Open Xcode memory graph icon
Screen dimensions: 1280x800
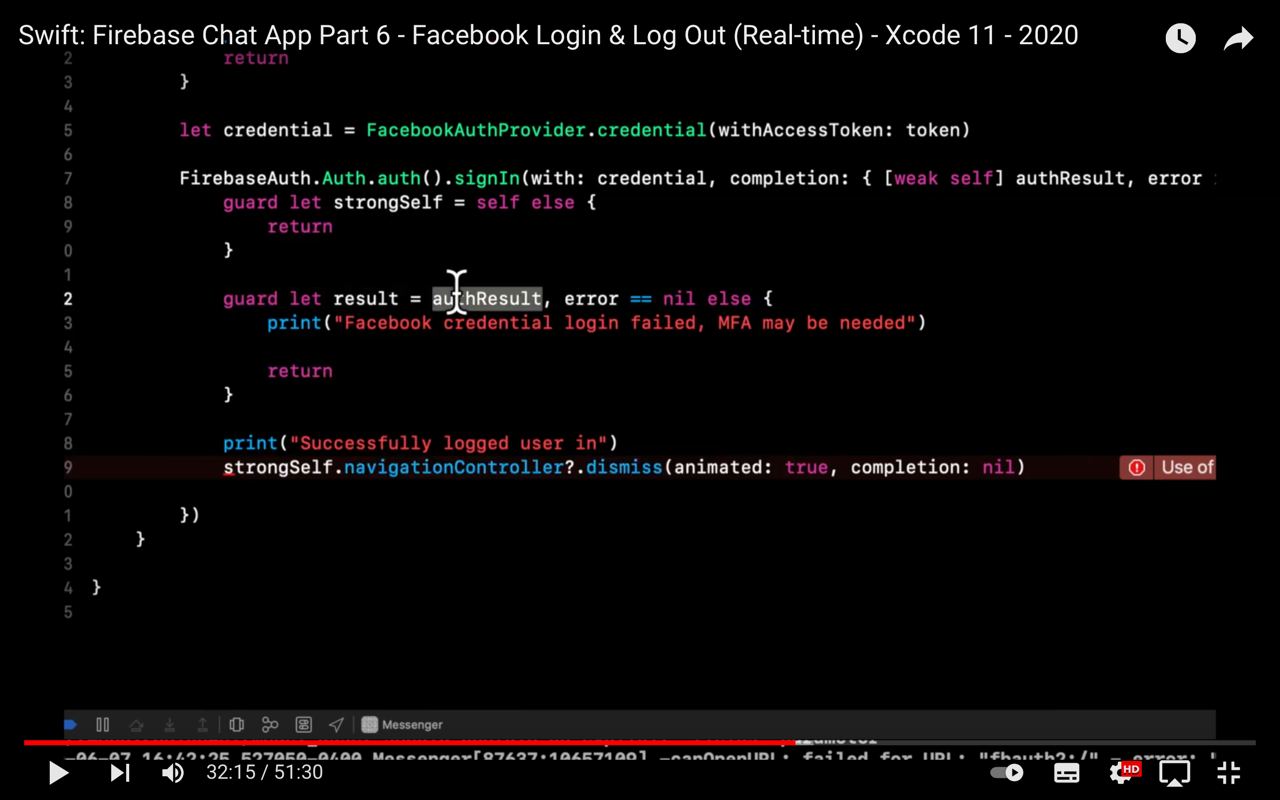pyautogui.click(x=270, y=725)
